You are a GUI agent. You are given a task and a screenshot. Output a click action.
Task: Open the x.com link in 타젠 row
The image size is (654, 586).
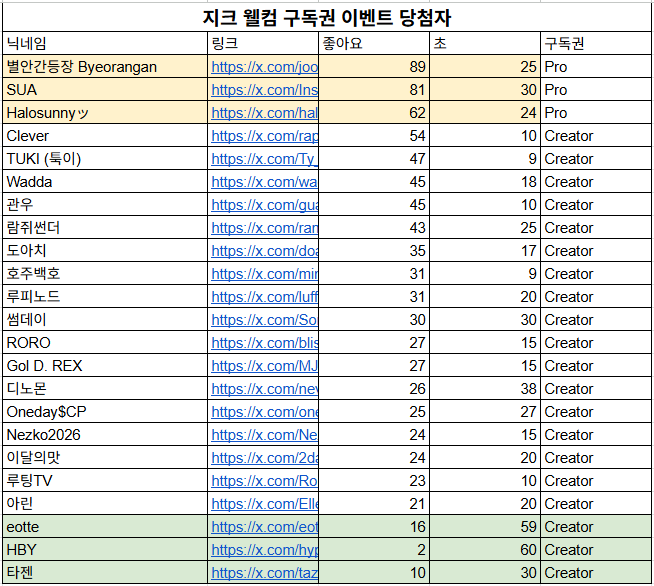pyautogui.click(x=264, y=573)
